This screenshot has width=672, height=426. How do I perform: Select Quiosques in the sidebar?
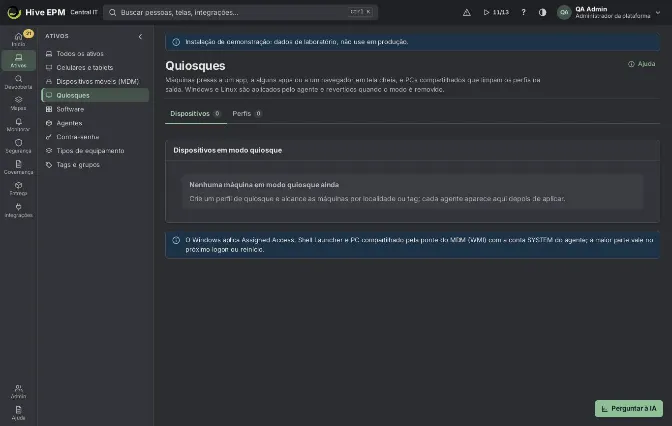coord(95,95)
